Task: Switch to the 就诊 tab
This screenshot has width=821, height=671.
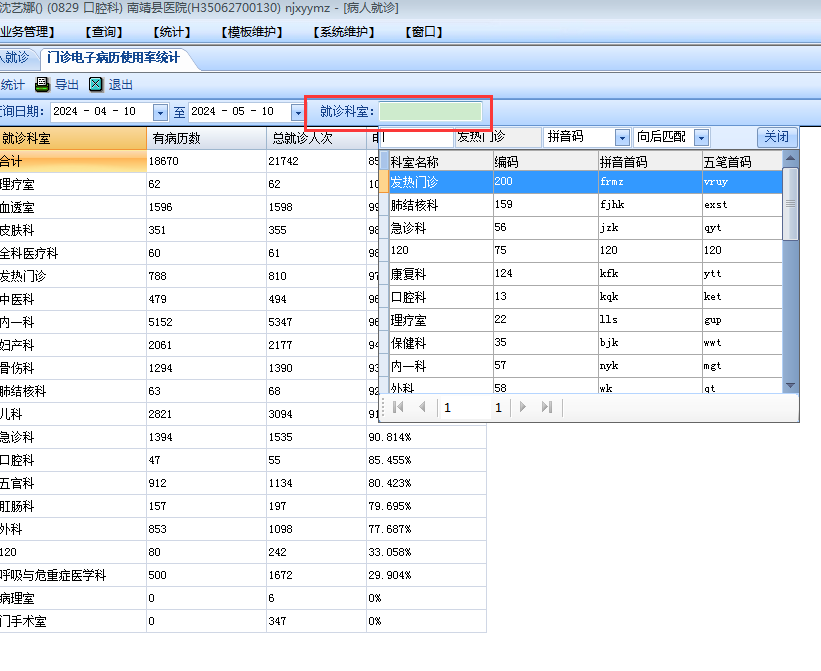Action: (16, 58)
